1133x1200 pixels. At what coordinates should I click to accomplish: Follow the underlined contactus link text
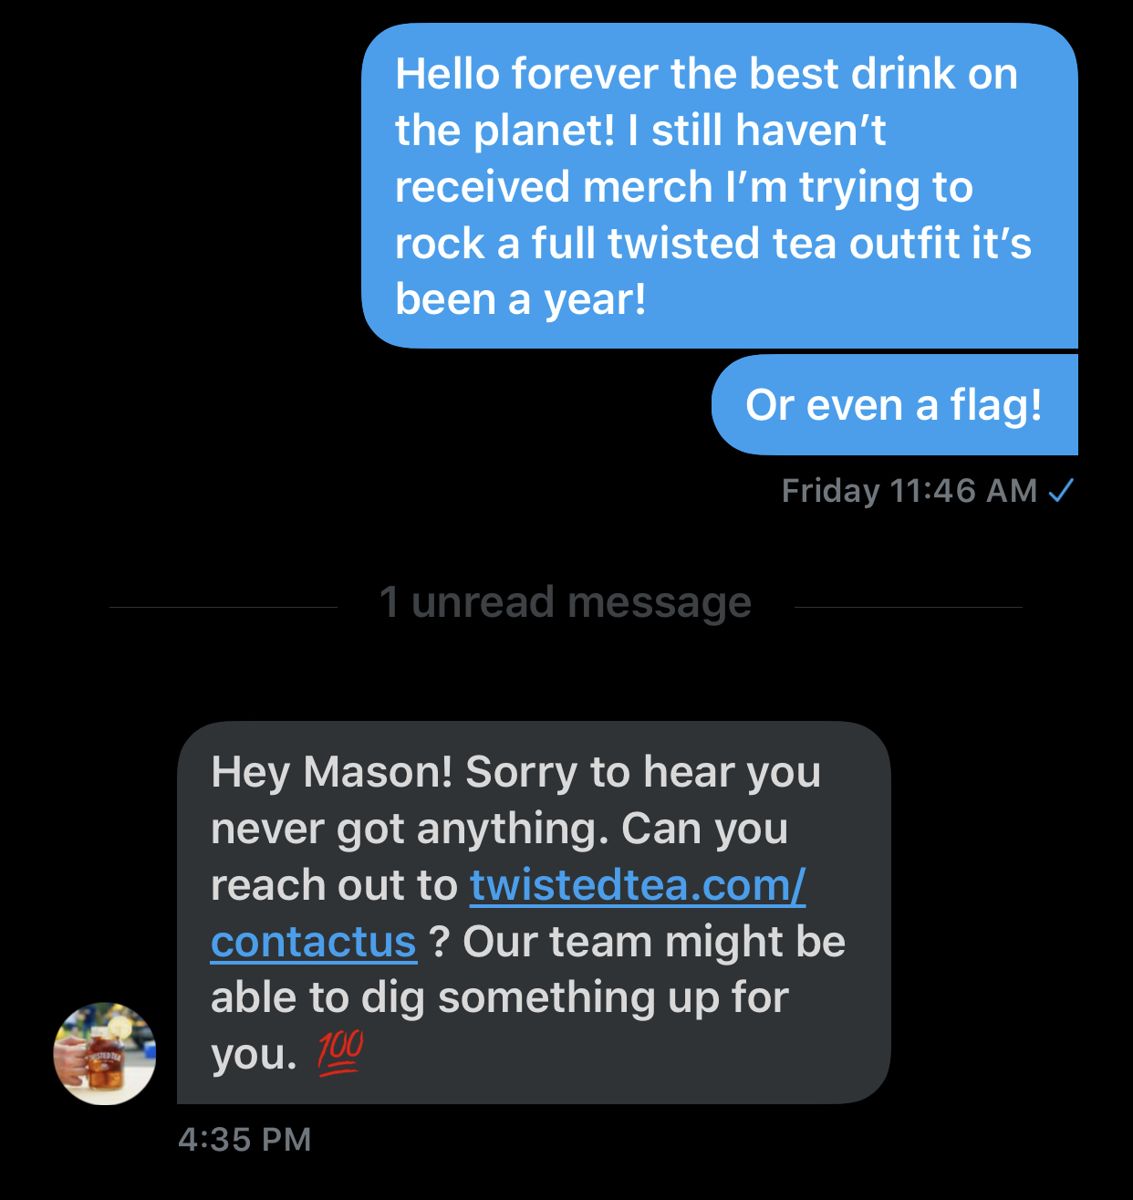click(313, 942)
